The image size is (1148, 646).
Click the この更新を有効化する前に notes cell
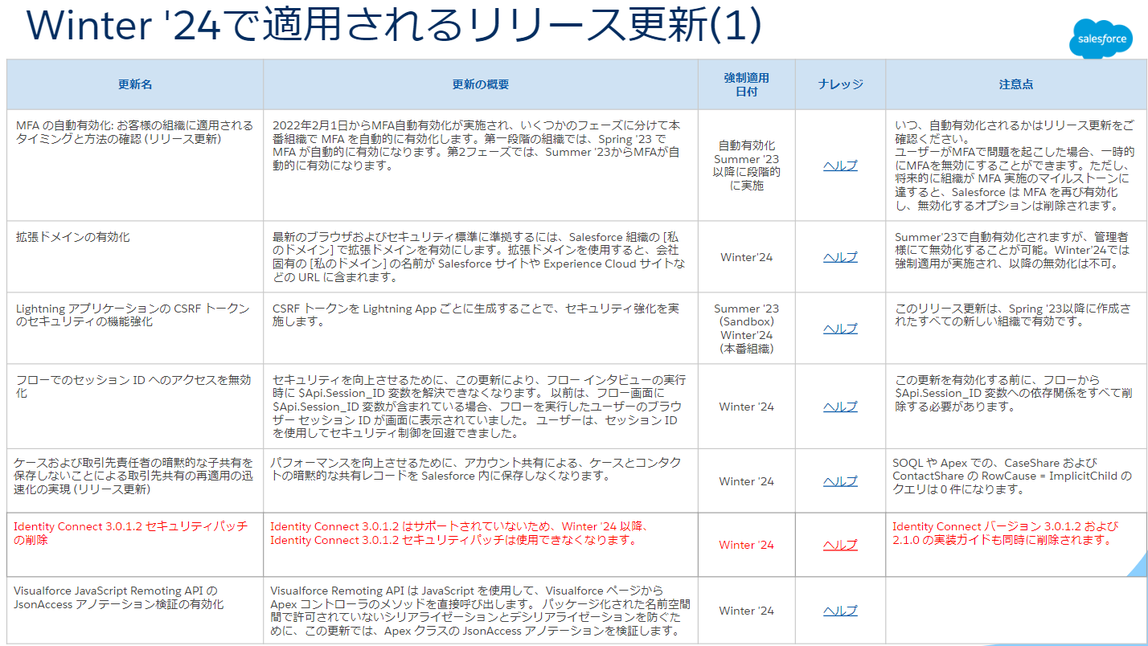click(1016, 406)
